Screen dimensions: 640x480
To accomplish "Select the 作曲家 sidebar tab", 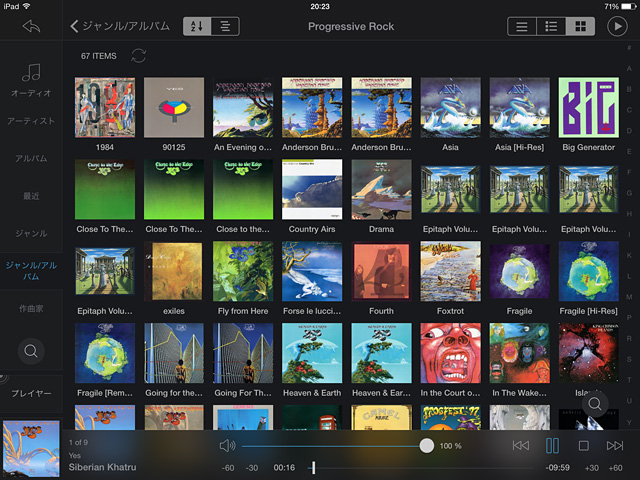I will 31,308.
